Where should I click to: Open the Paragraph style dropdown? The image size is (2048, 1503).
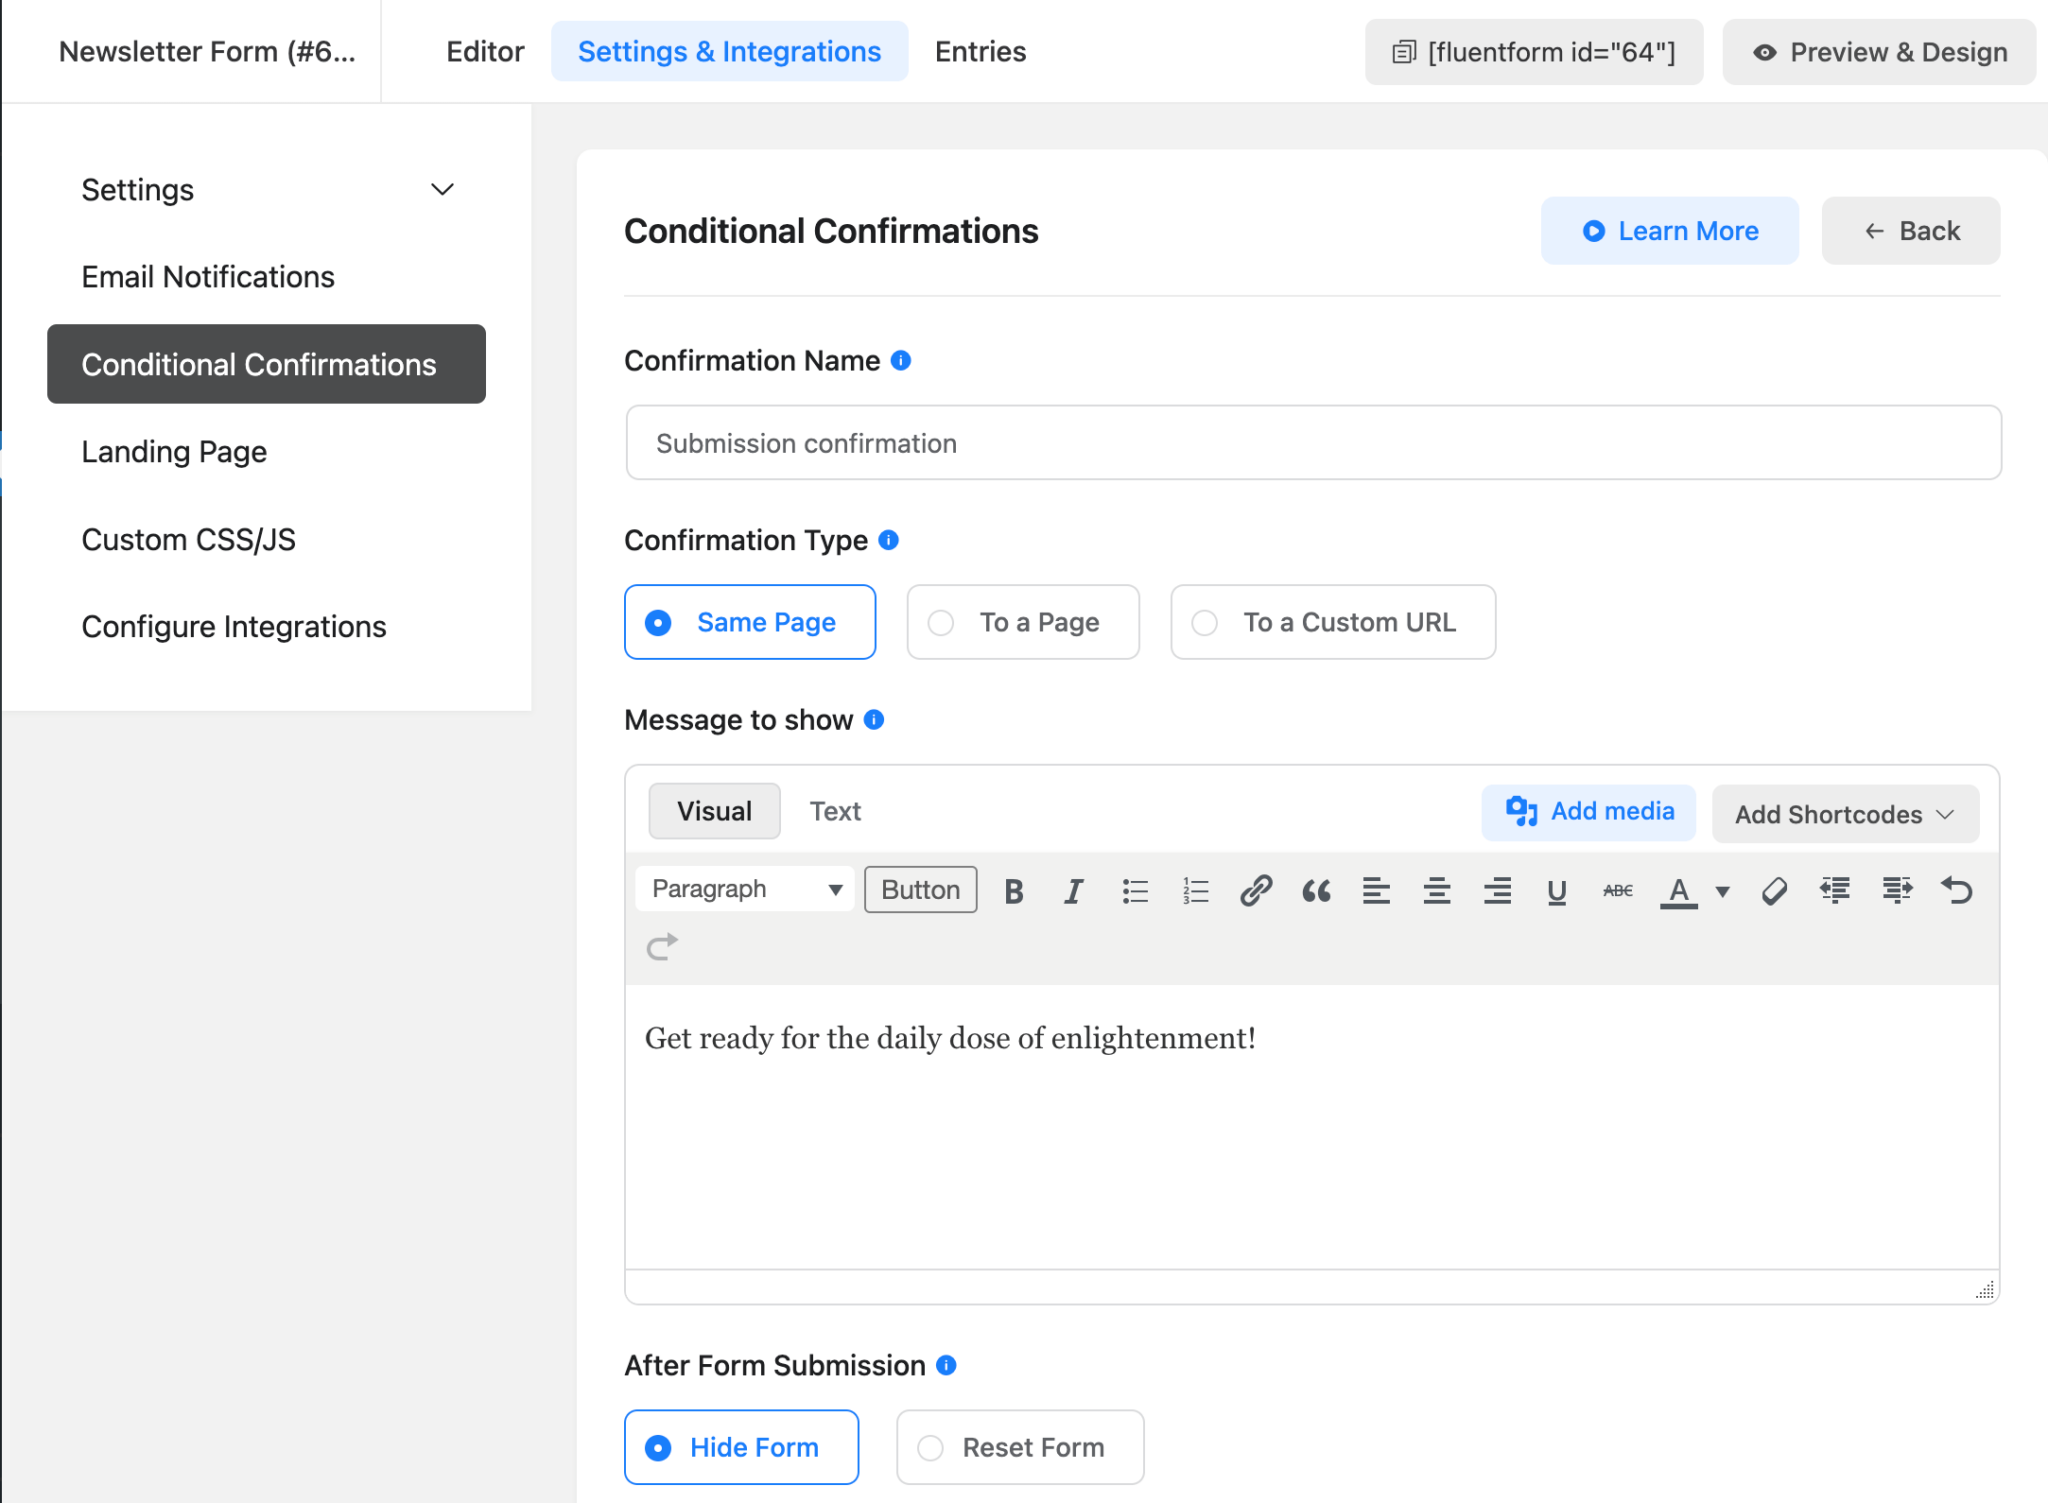(743, 889)
